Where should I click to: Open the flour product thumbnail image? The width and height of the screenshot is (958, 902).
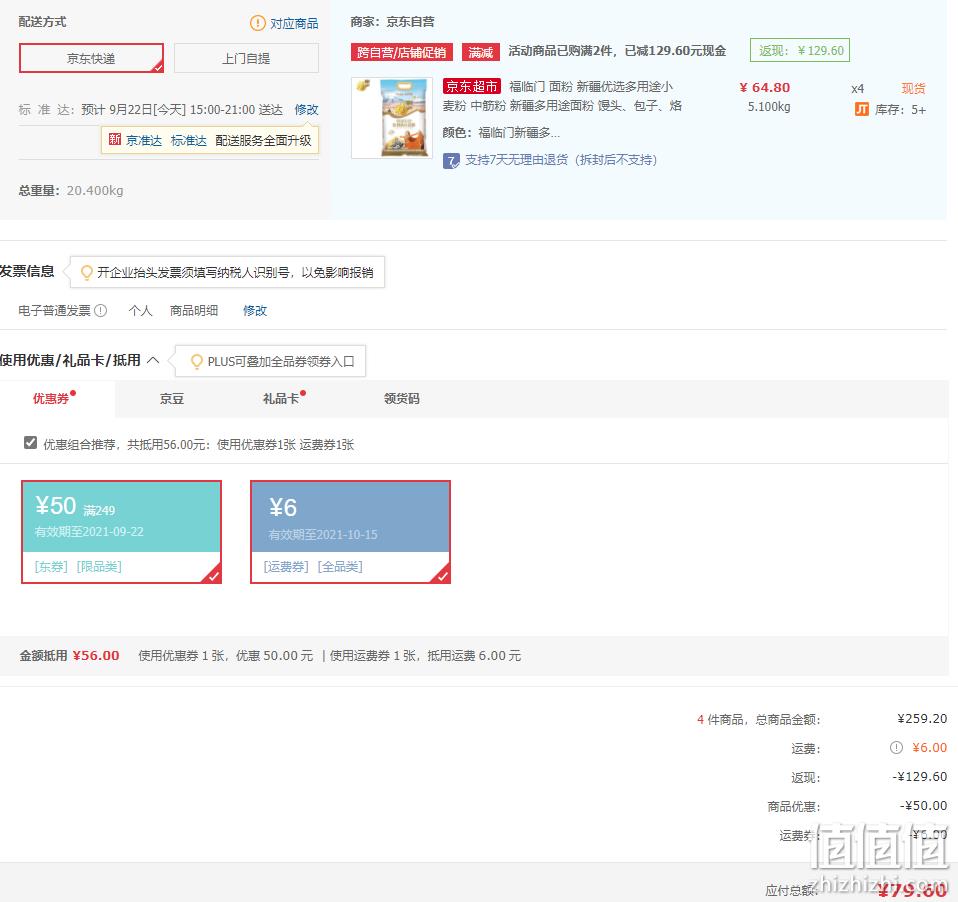392,118
